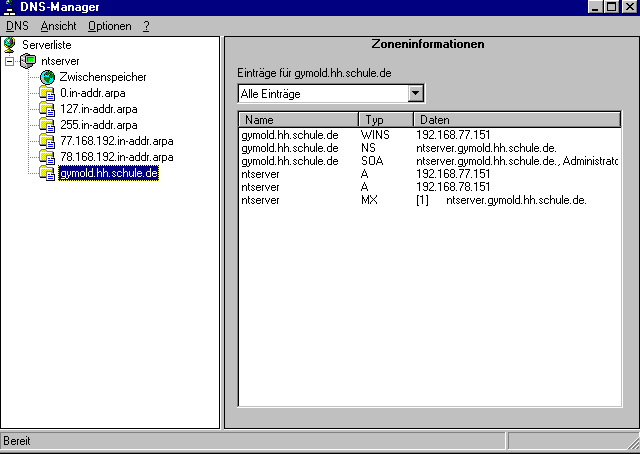Select ntserver in the server tree
The image size is (640, 454).
coord(60,61)
